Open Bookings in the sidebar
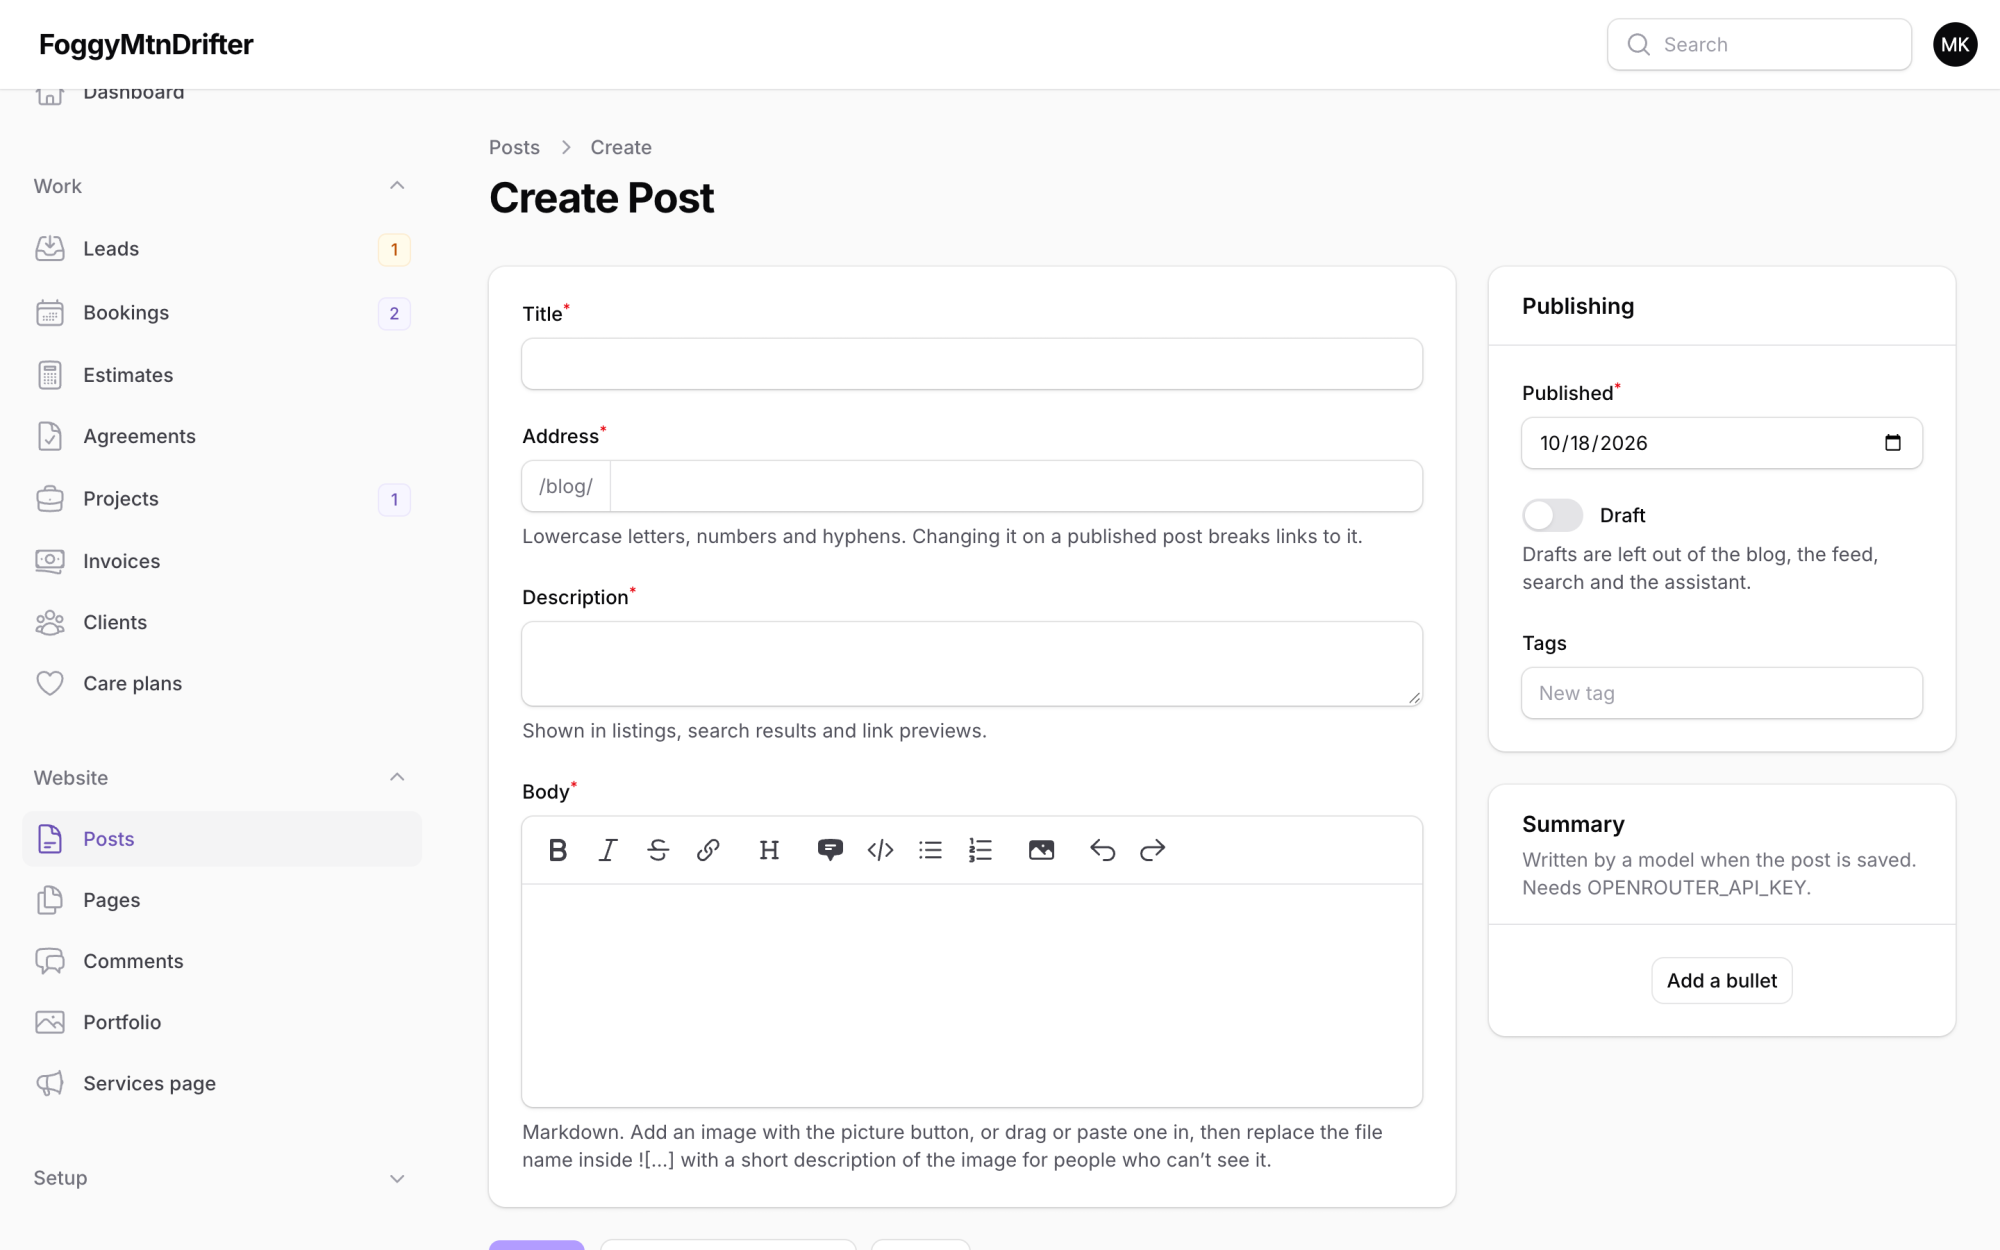2000x1250 pixels. (x=222, y=313)
